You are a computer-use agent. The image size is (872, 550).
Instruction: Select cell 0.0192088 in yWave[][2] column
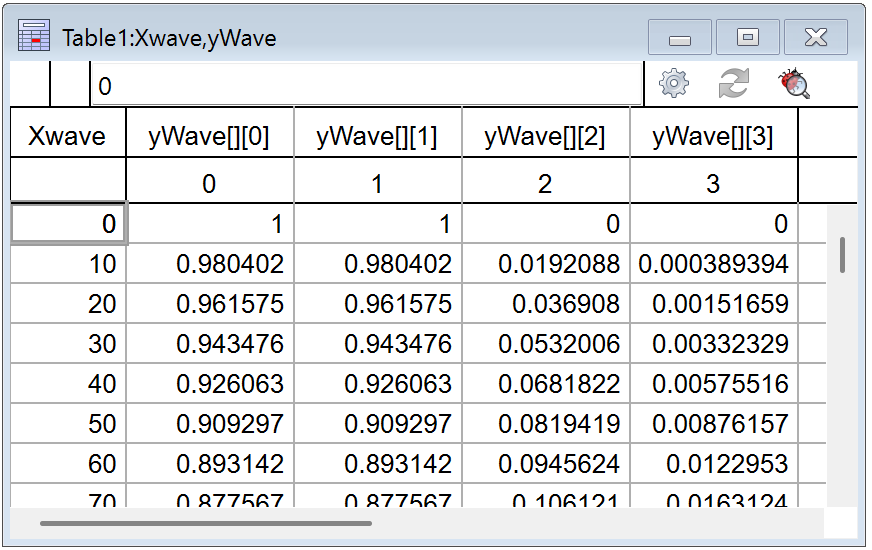[546, 265]
